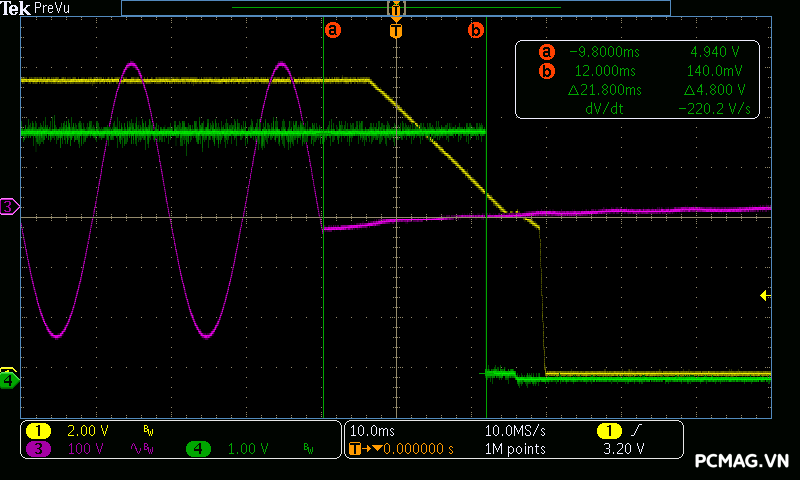The image size is (800, 480).
Task: Click the 10.0MS/s sample rate readout
Action: (x=515, y=430)
